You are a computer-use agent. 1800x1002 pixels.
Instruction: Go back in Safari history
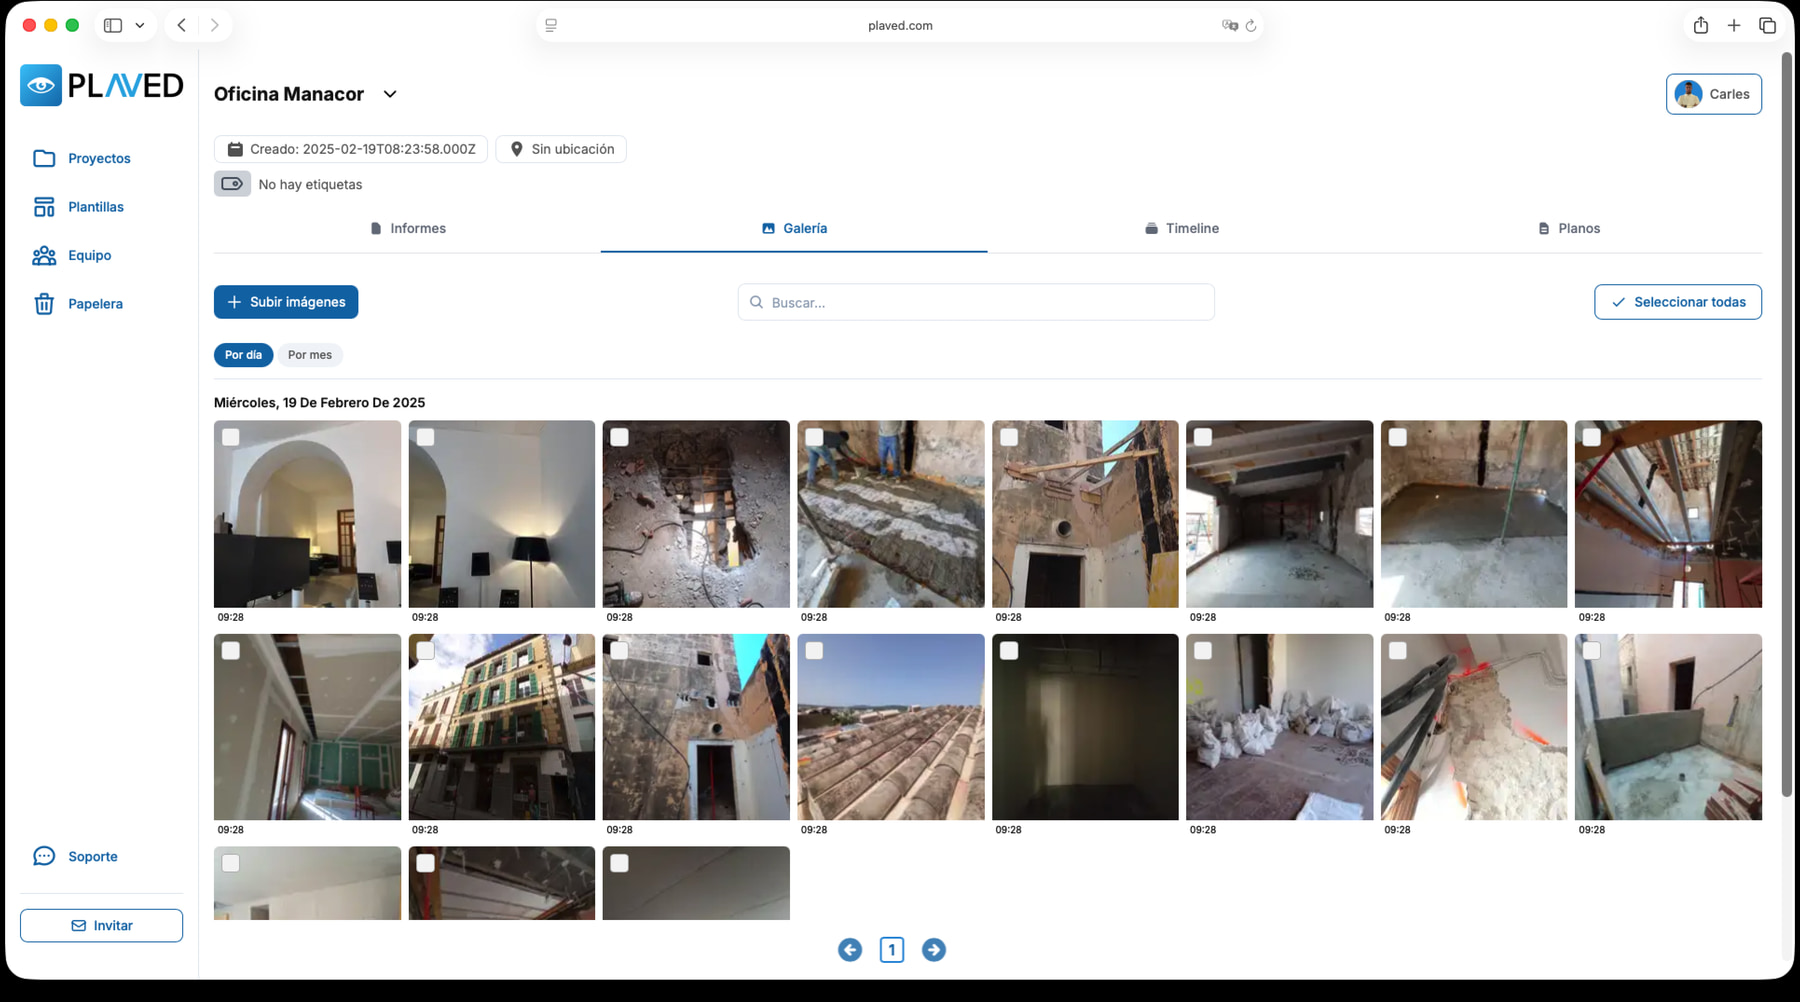(x=181, y=25)
